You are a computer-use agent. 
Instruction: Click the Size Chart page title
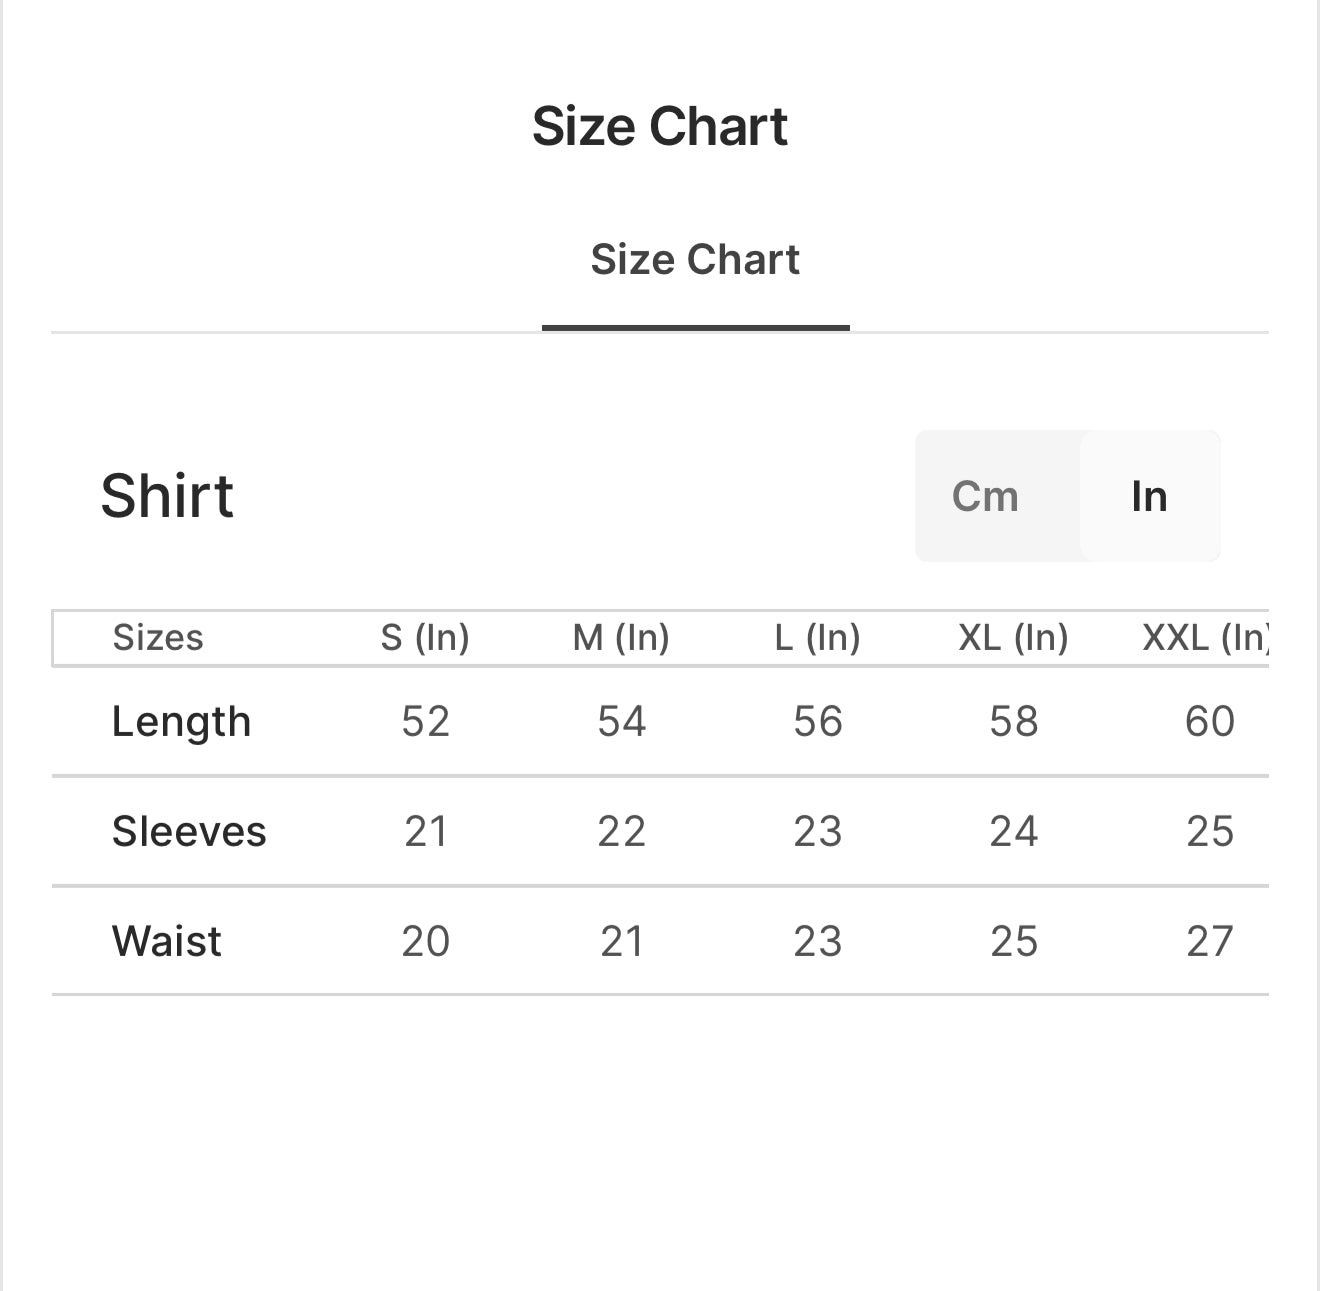pyautogui.click(x=661, y=125)
